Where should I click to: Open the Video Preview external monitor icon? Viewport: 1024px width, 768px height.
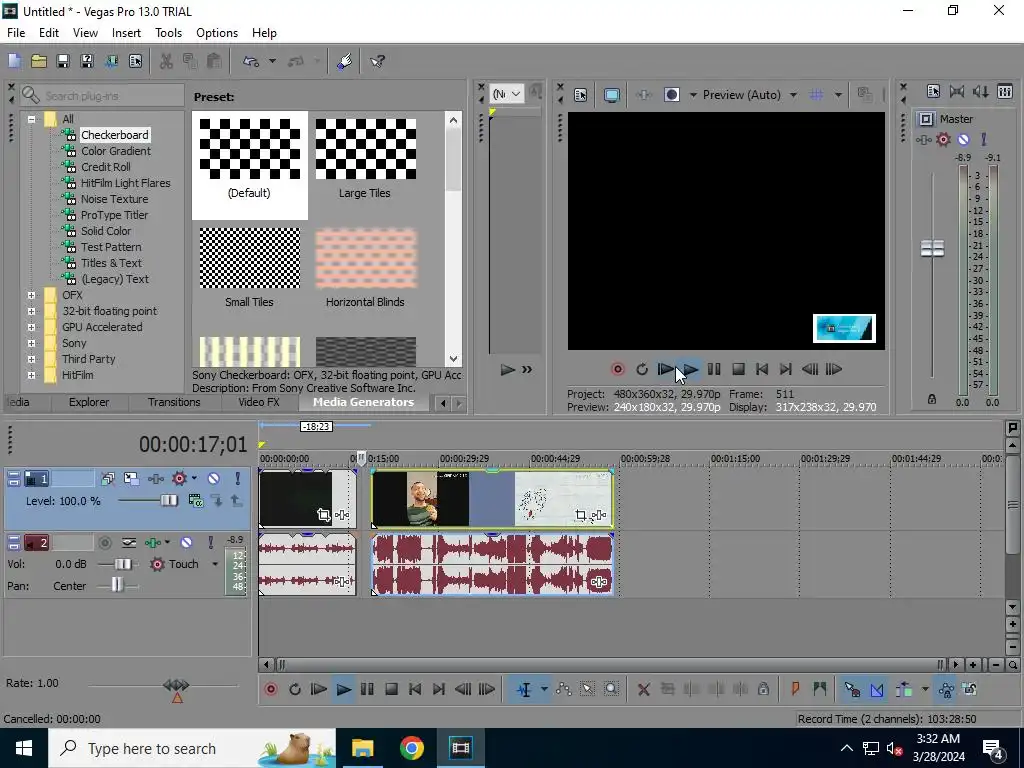tap(611, 95)
